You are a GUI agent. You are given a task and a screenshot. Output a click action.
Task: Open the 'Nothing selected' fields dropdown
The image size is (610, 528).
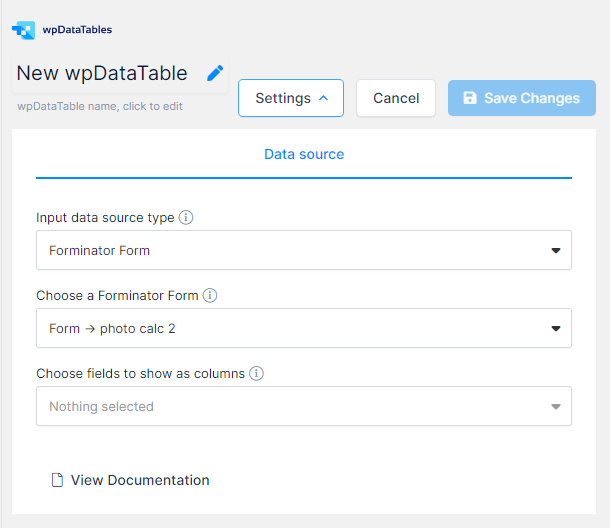pos(304,406)
